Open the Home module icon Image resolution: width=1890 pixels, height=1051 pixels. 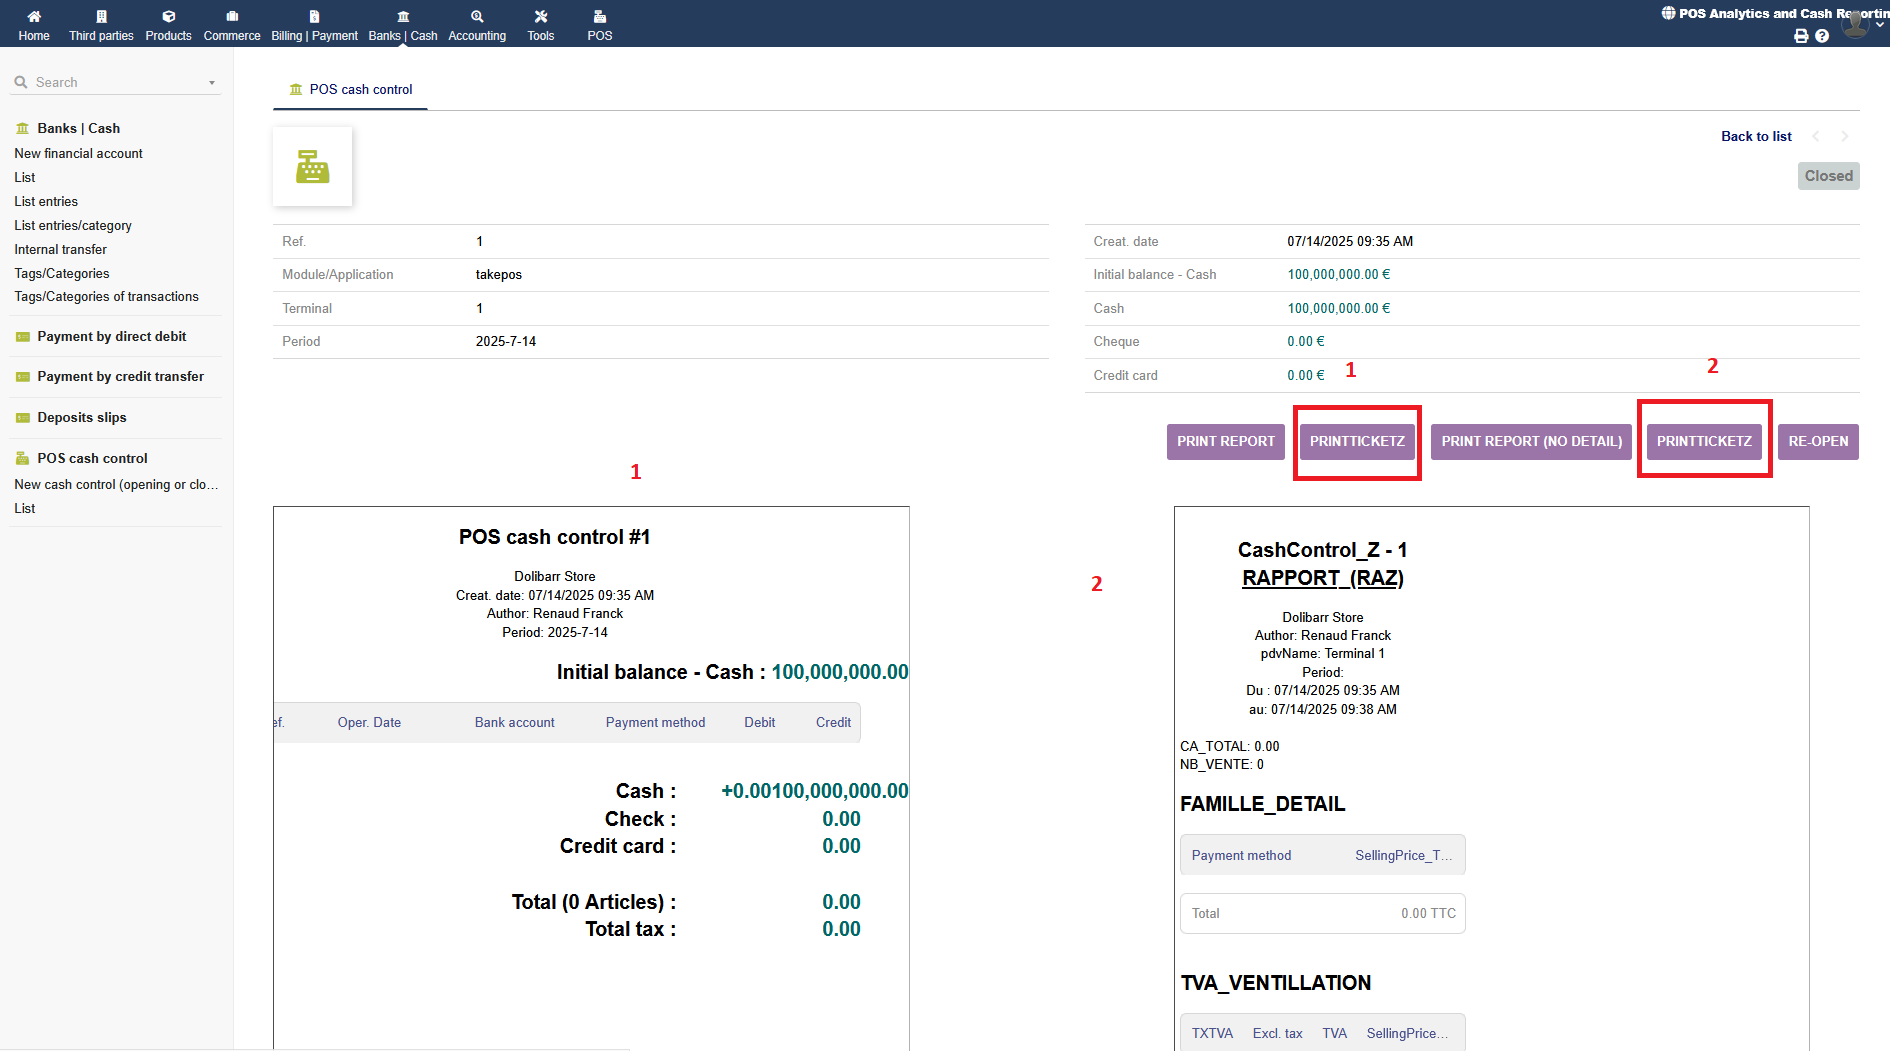click(34, 17)
